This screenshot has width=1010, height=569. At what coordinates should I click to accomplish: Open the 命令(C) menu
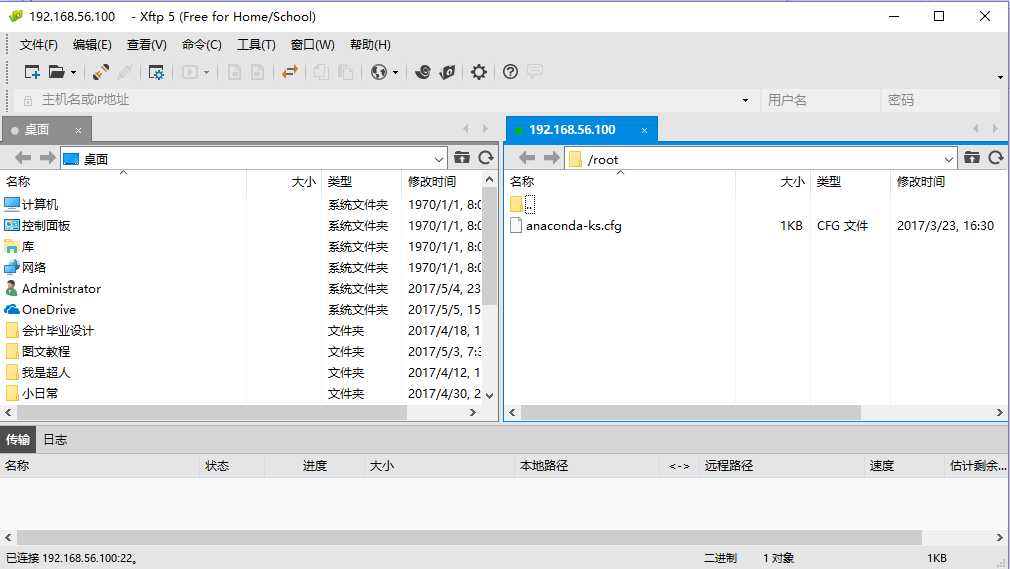pos(202,44)
